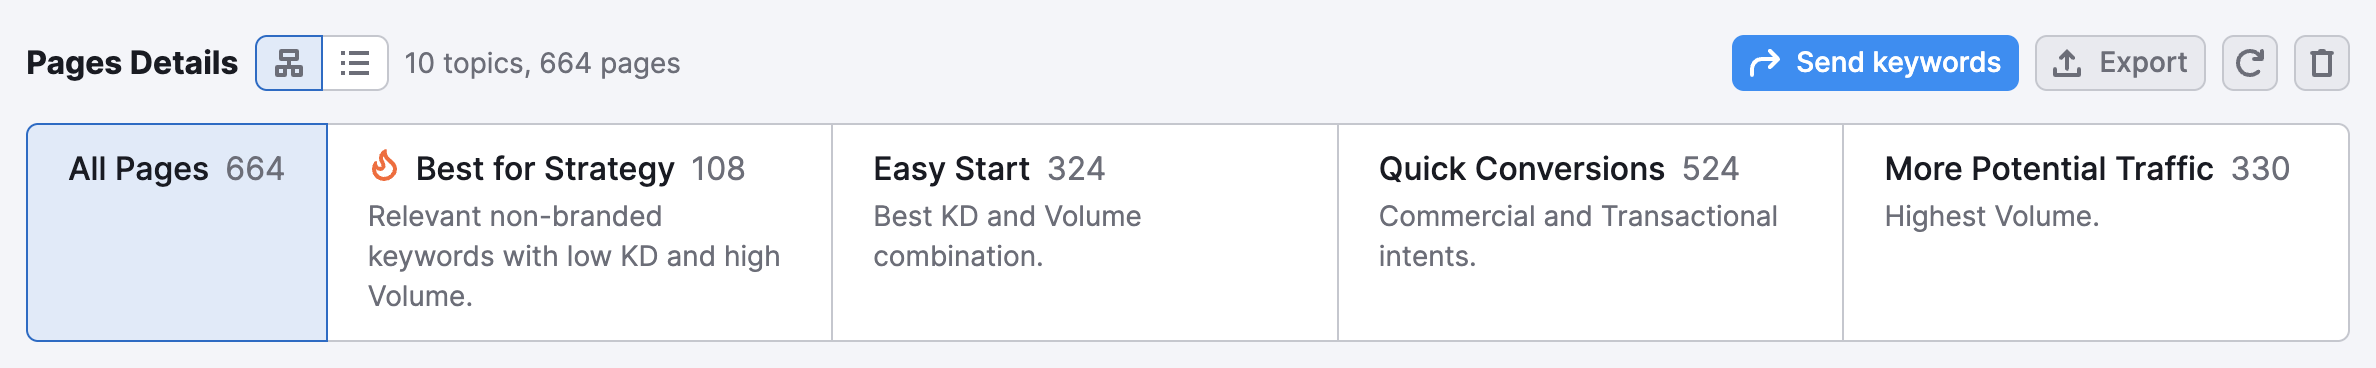The image size is (2376, 368).
Task: View the More Potential Traffic tab
Action: 2096,232
